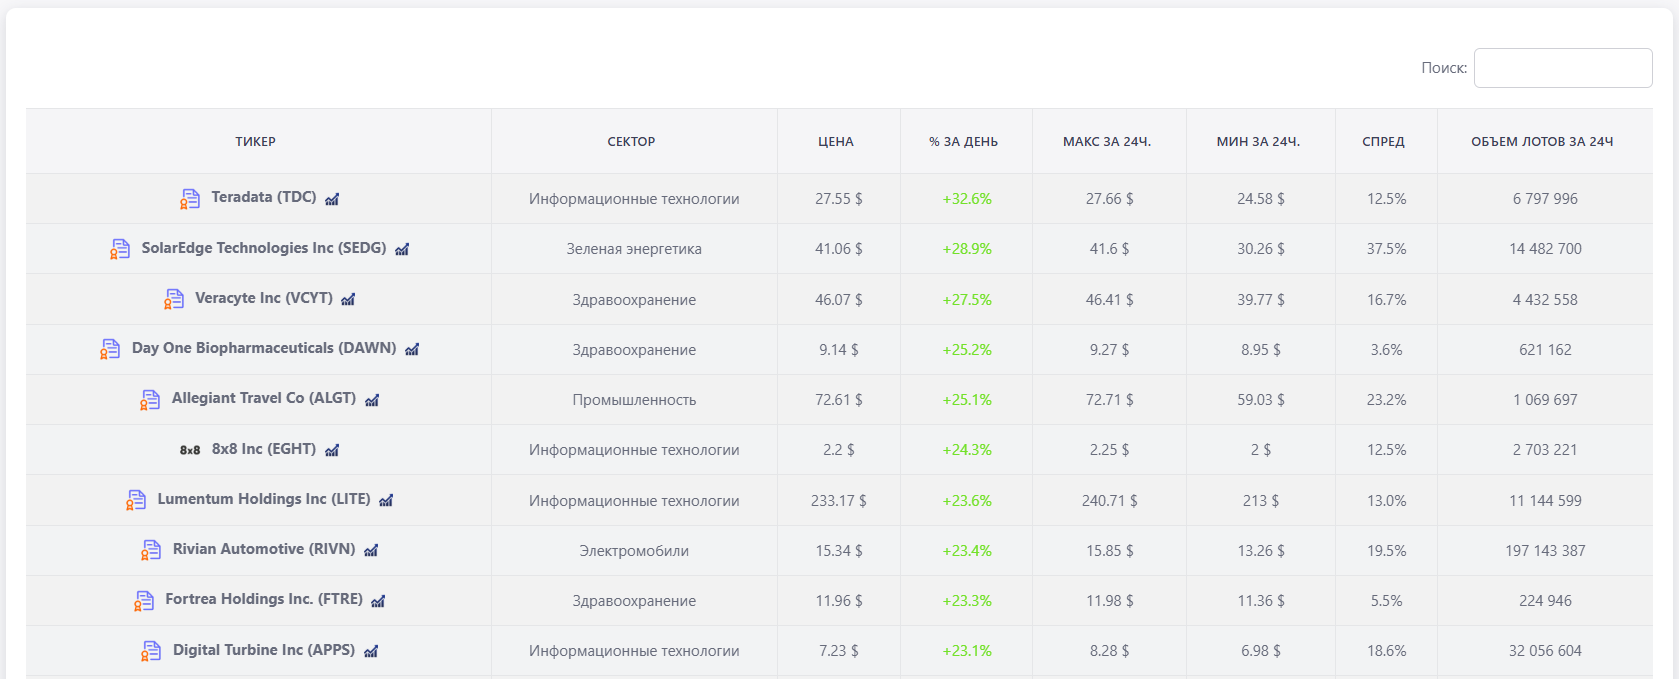Focus the Поиск search input field
Viewport: 1679px width, 679px height.
(x=1562, y=68)
